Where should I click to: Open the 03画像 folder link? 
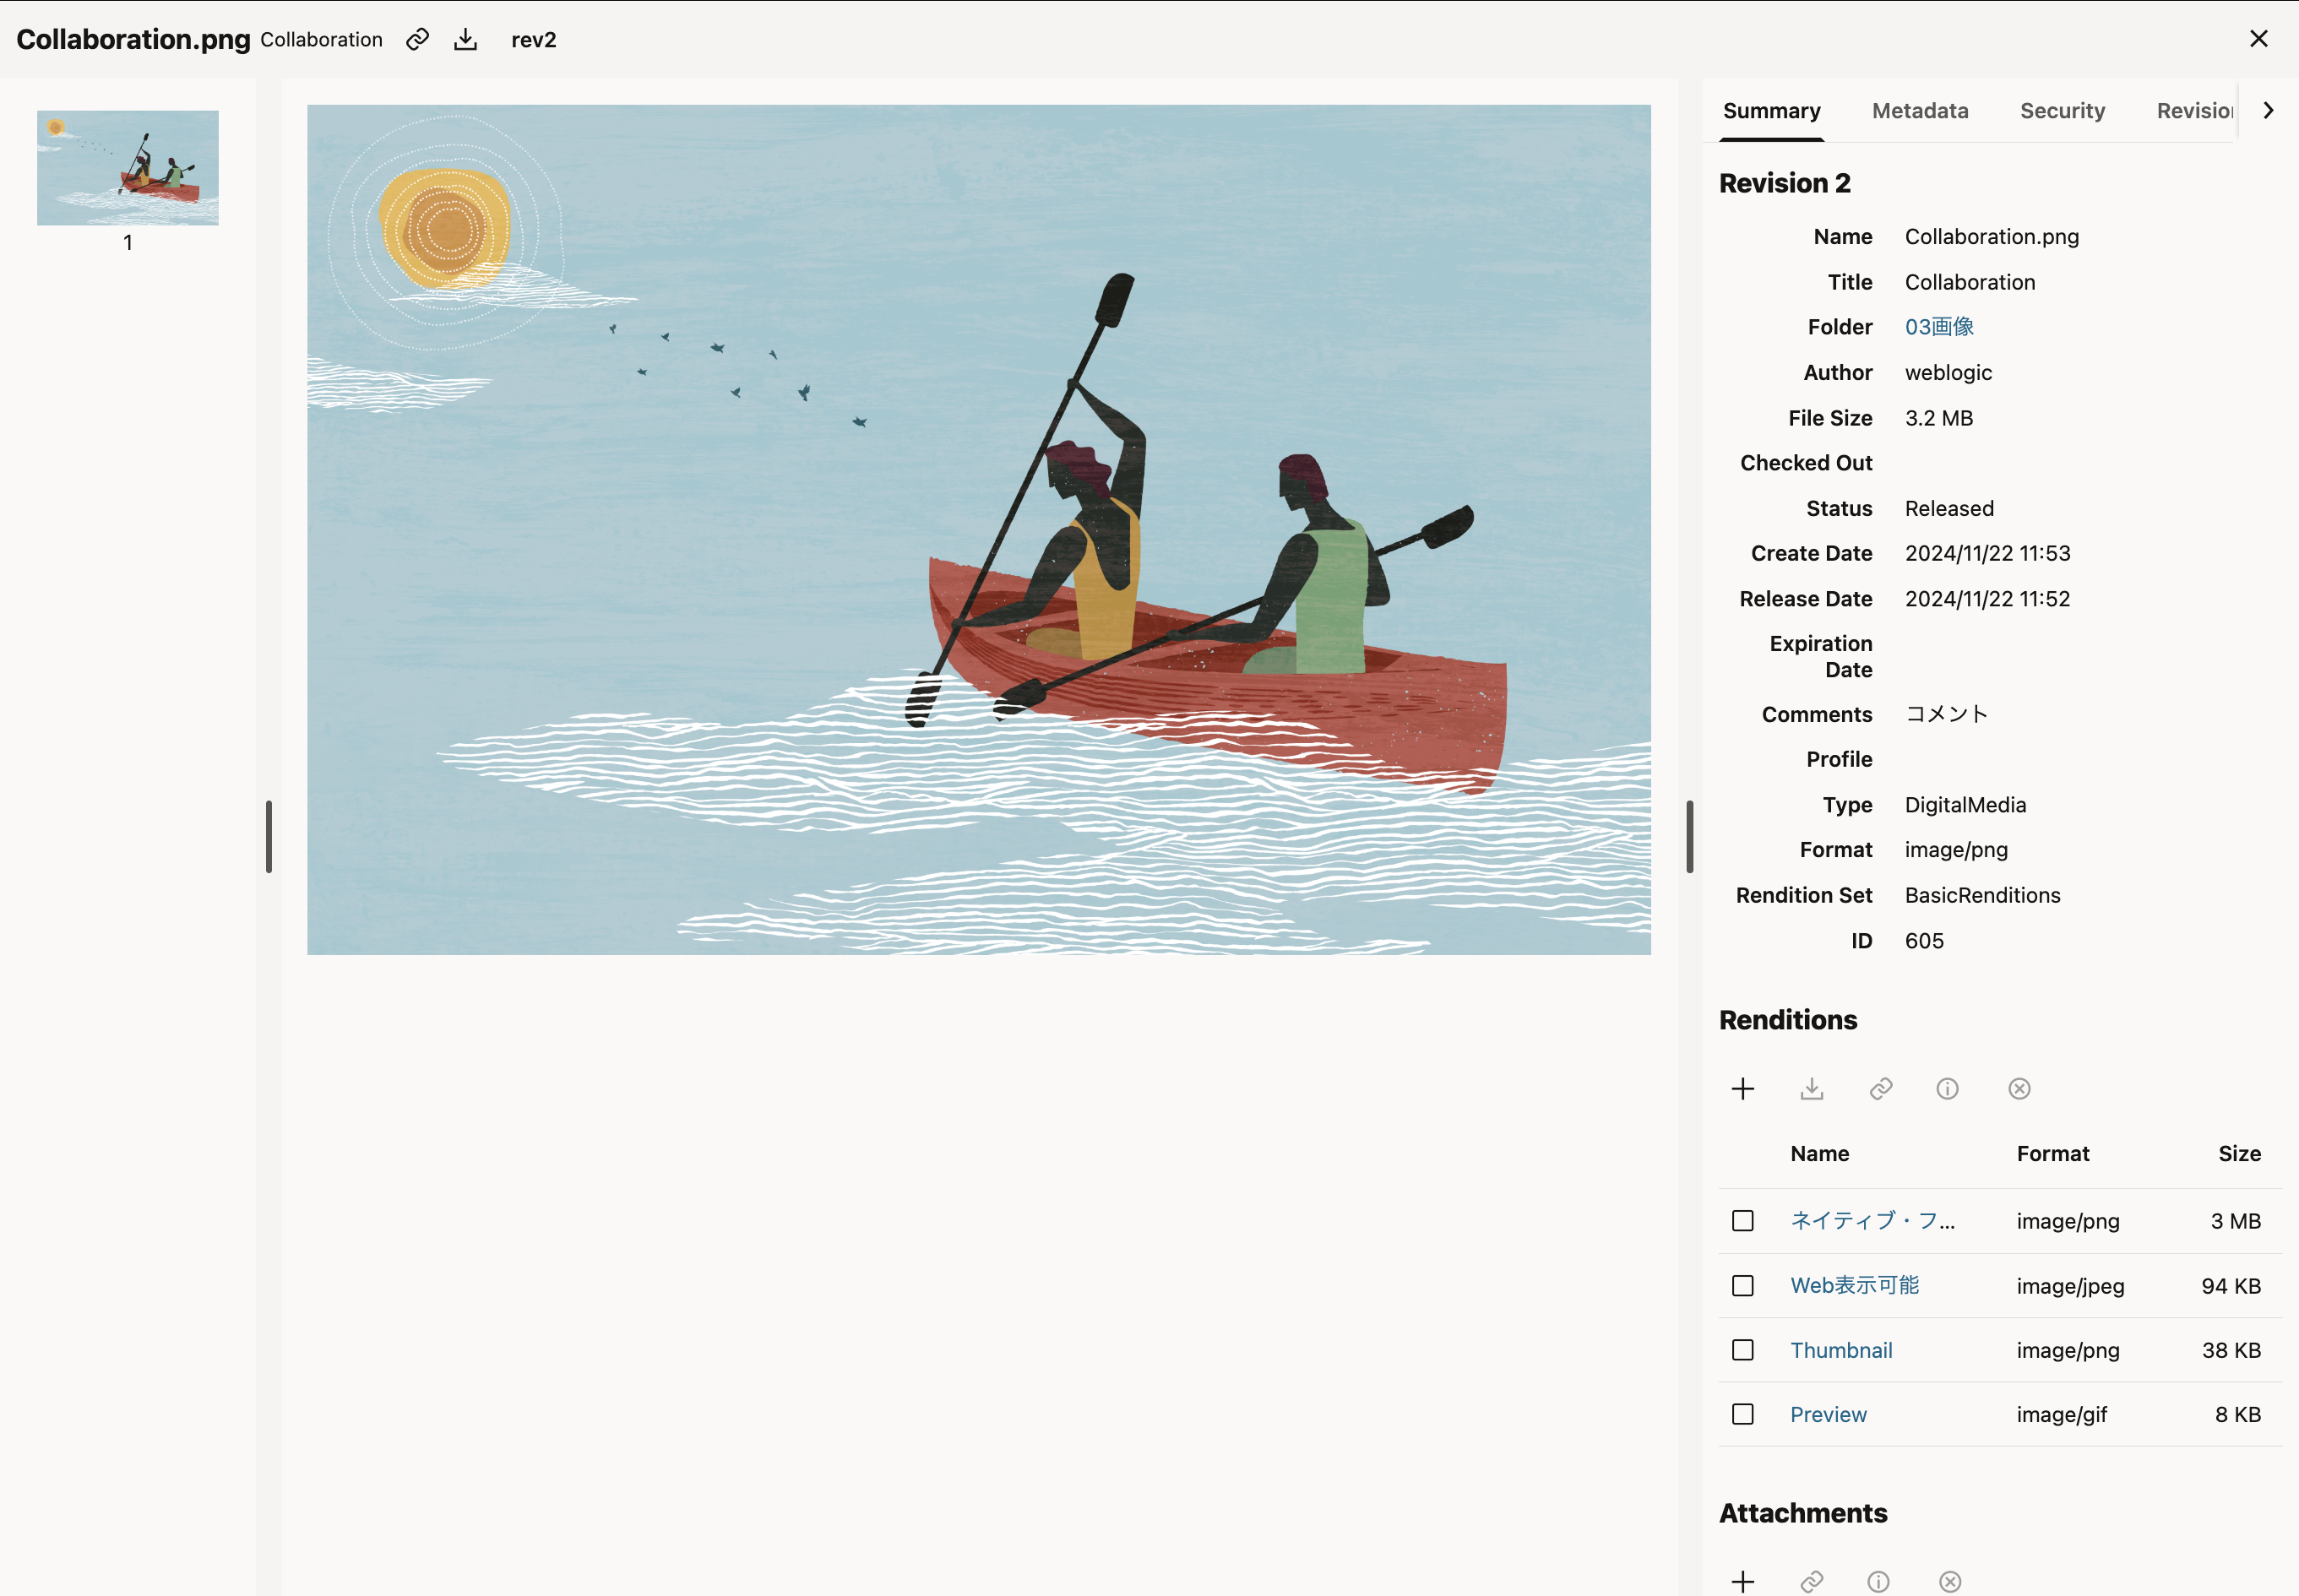coord(1938,327)
